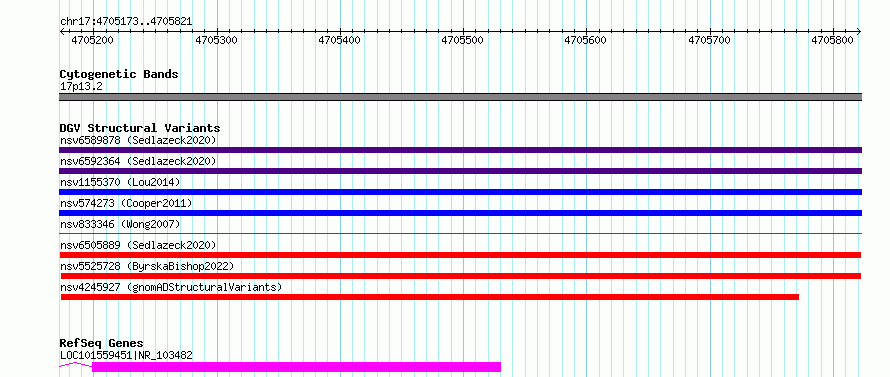Click the 4705800 ruler tick label

pyautogui.click(x=833, y=40)
